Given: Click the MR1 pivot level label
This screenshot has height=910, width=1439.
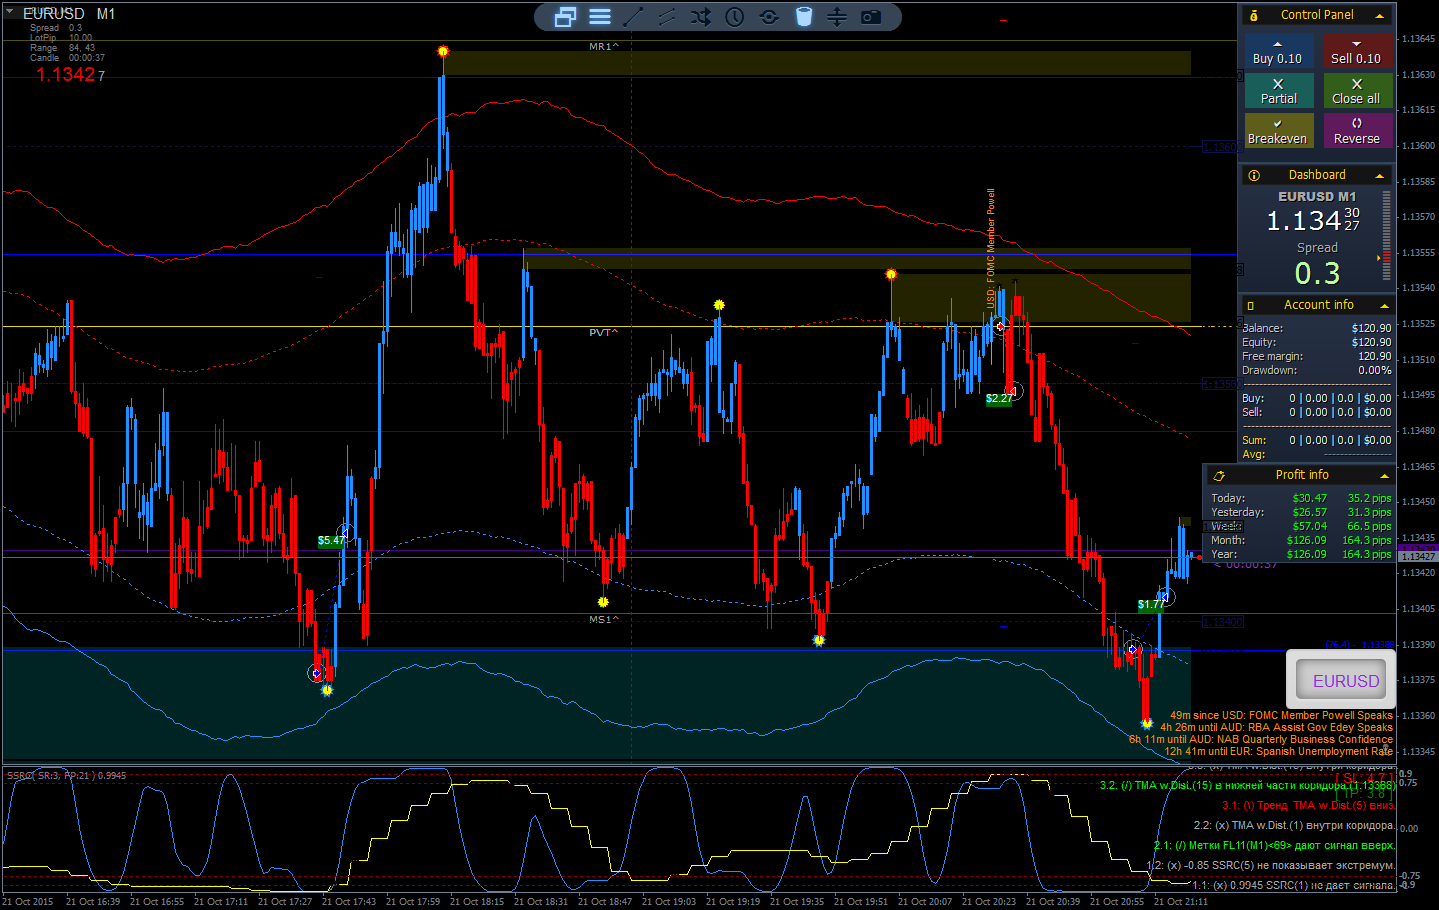Looking at the screenshot, I should [x=604, y=47].
